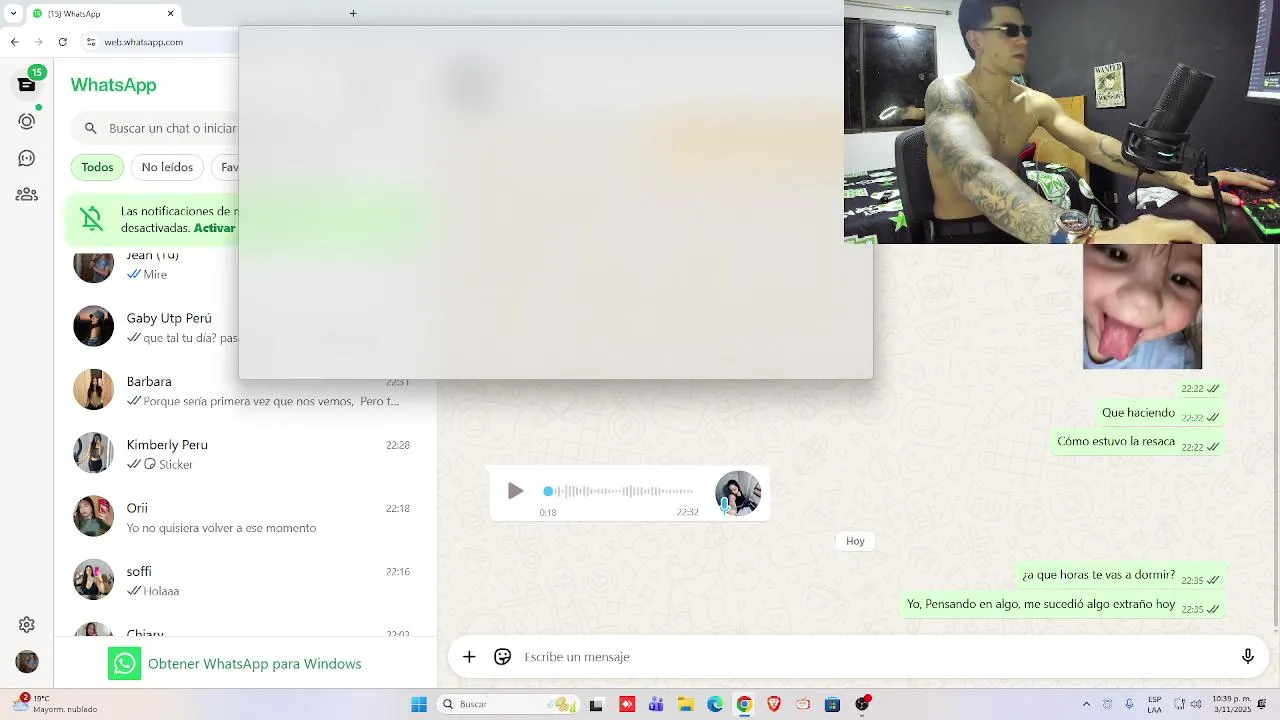Click the ESP LAA language indicator
Image resolution: width=1280 pixels, height=720 pixels.
point(1155,703)
